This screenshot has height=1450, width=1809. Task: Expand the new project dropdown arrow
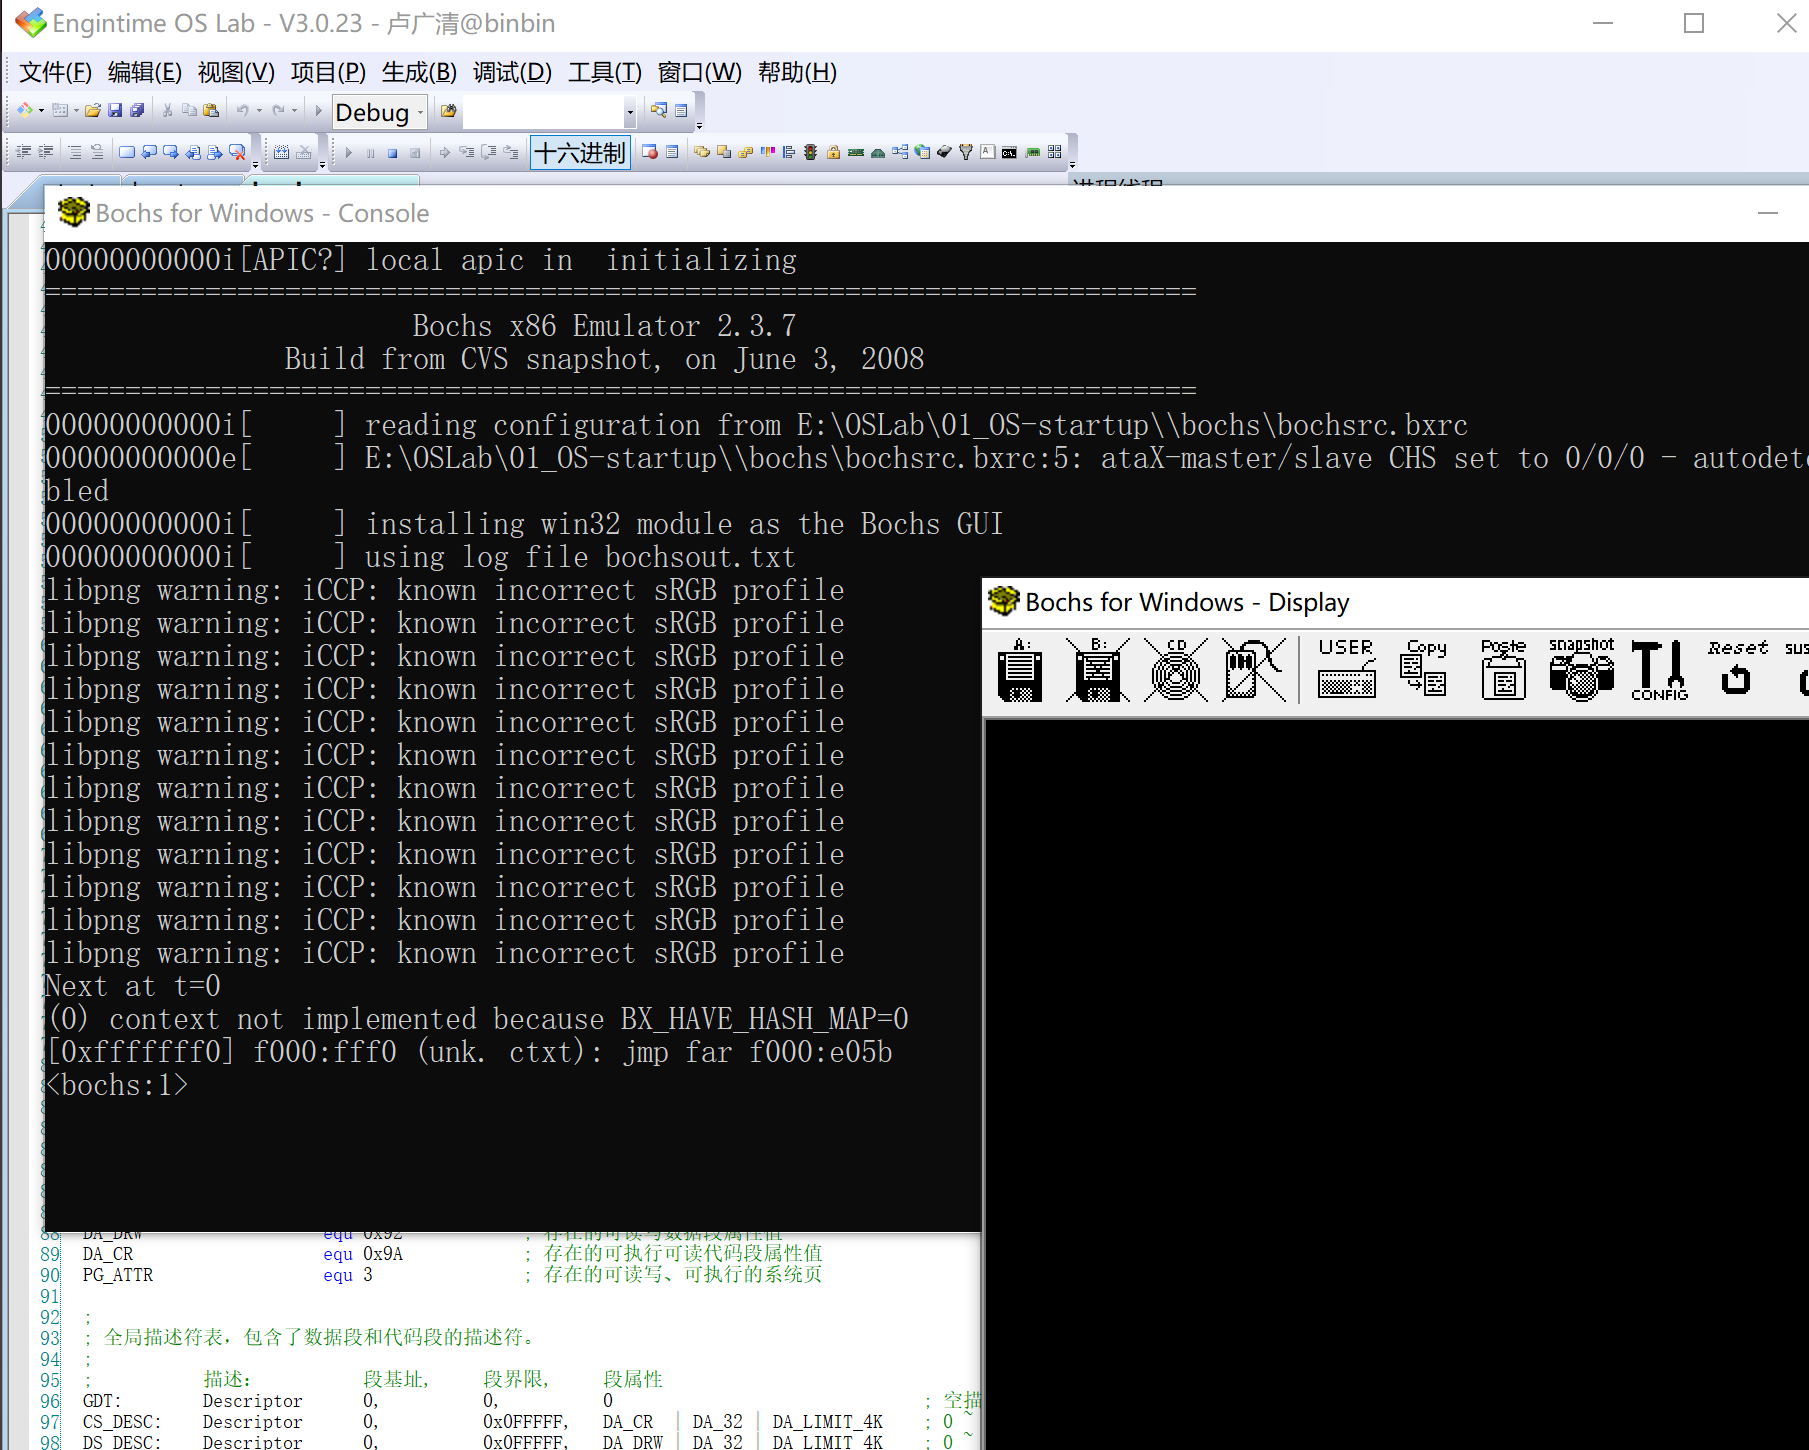tap(41, 111)
